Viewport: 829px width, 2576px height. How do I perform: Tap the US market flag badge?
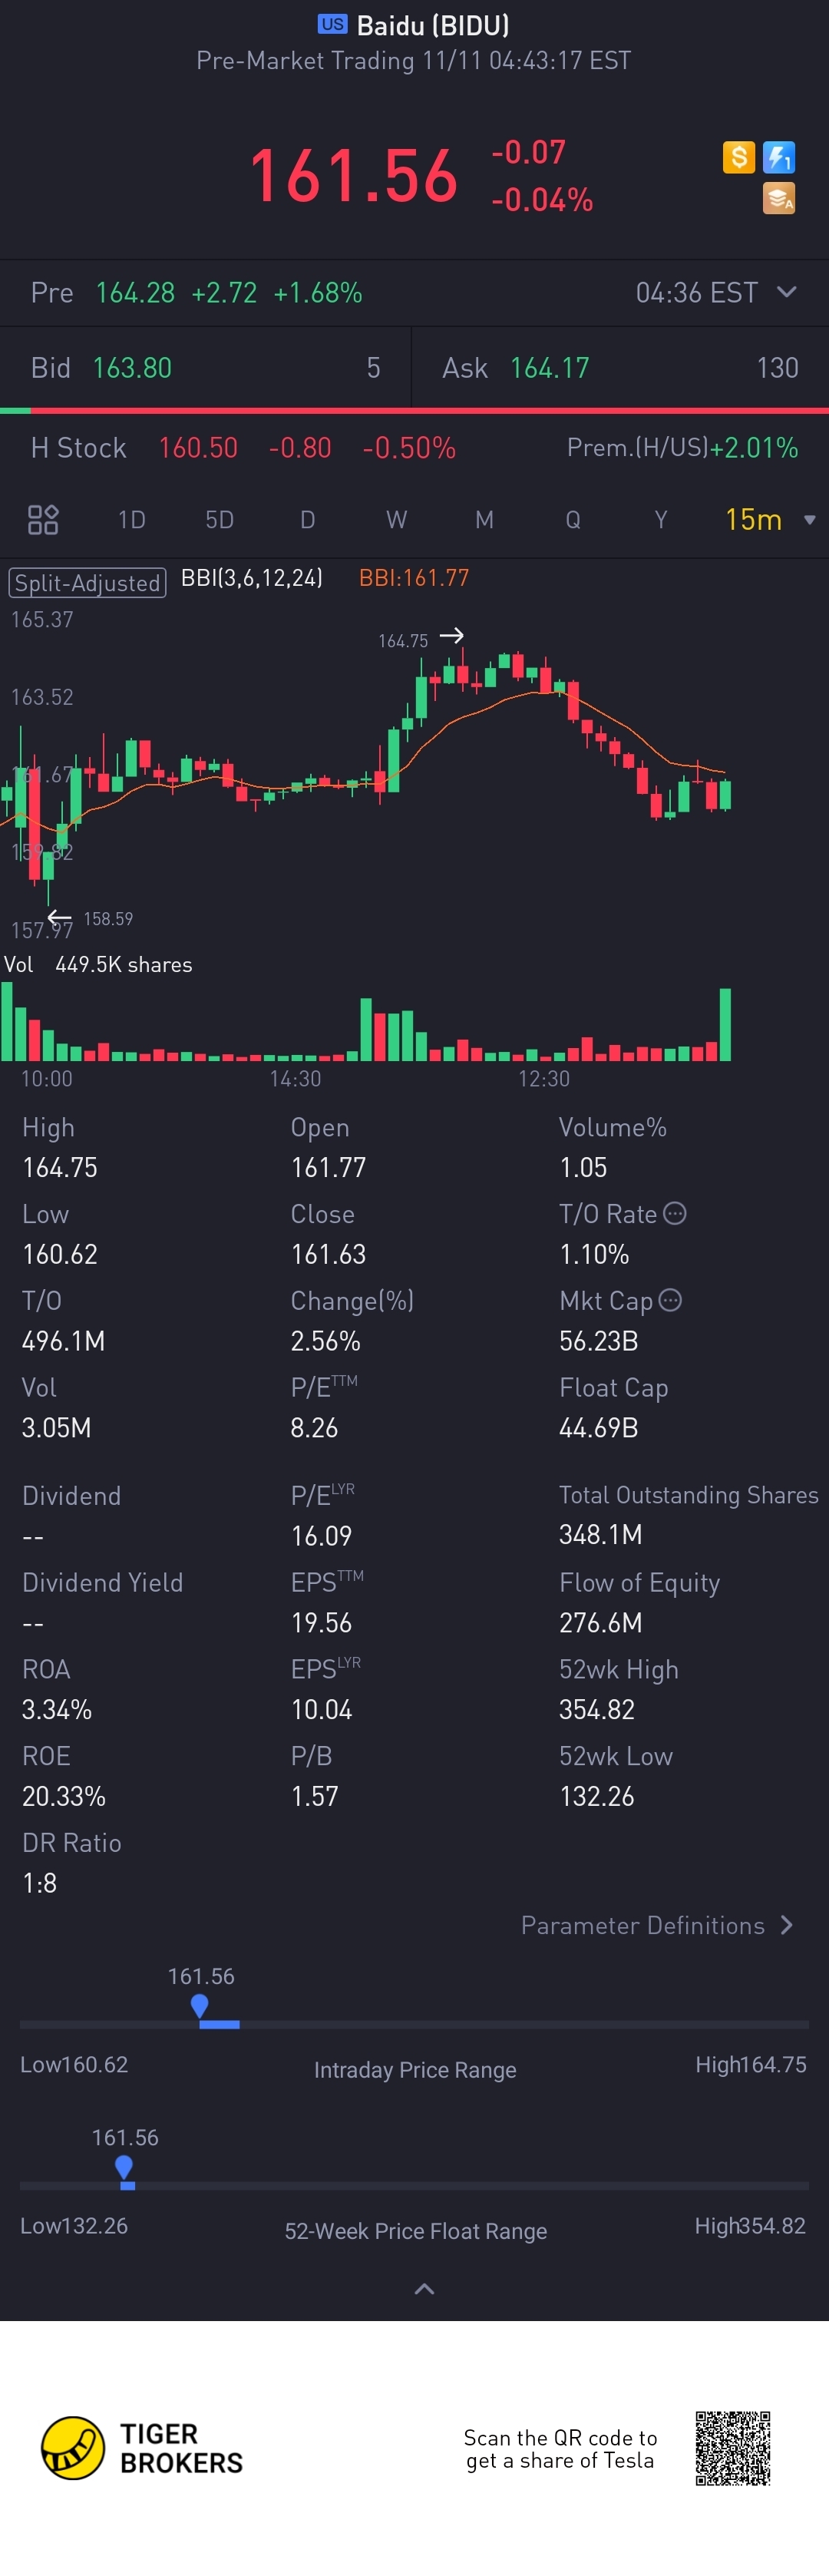pyautogui.click(x=332, y=24)
